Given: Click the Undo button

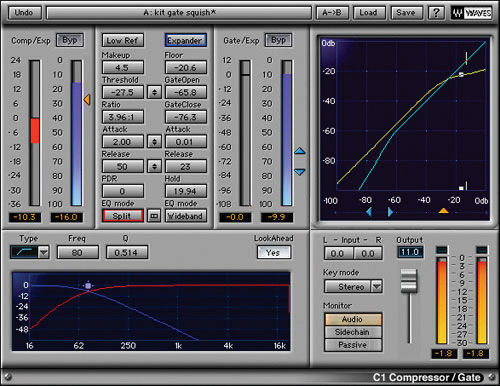Looking at the screenshot, I should 24,13.
